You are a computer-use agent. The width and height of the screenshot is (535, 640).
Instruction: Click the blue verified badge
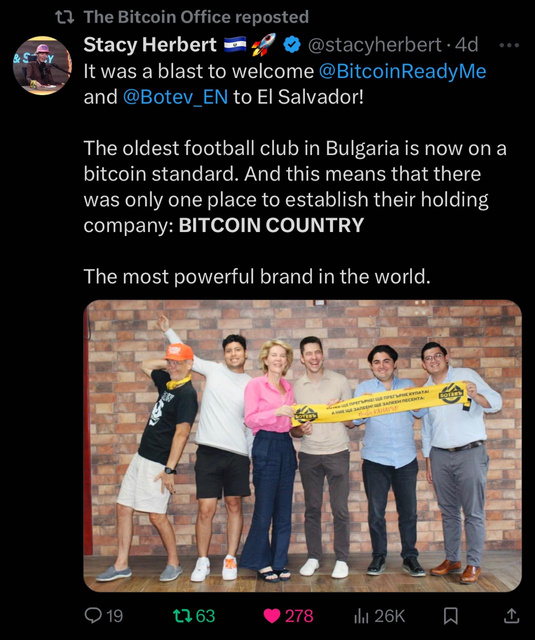[x=292, y=45]
